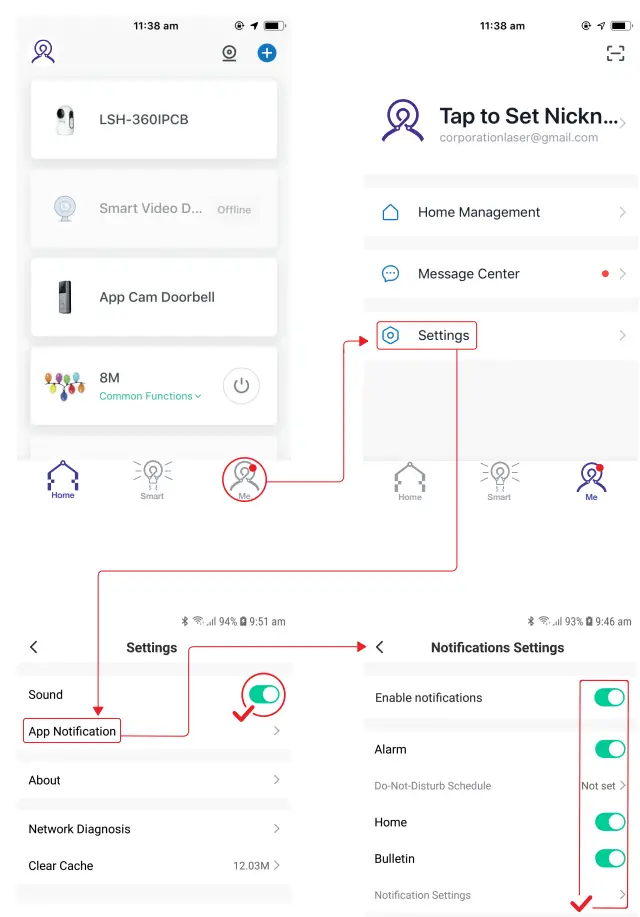Open Notification Settings row at bottom
This screenshot has width=640, height=917.
(x=501, y=895)
